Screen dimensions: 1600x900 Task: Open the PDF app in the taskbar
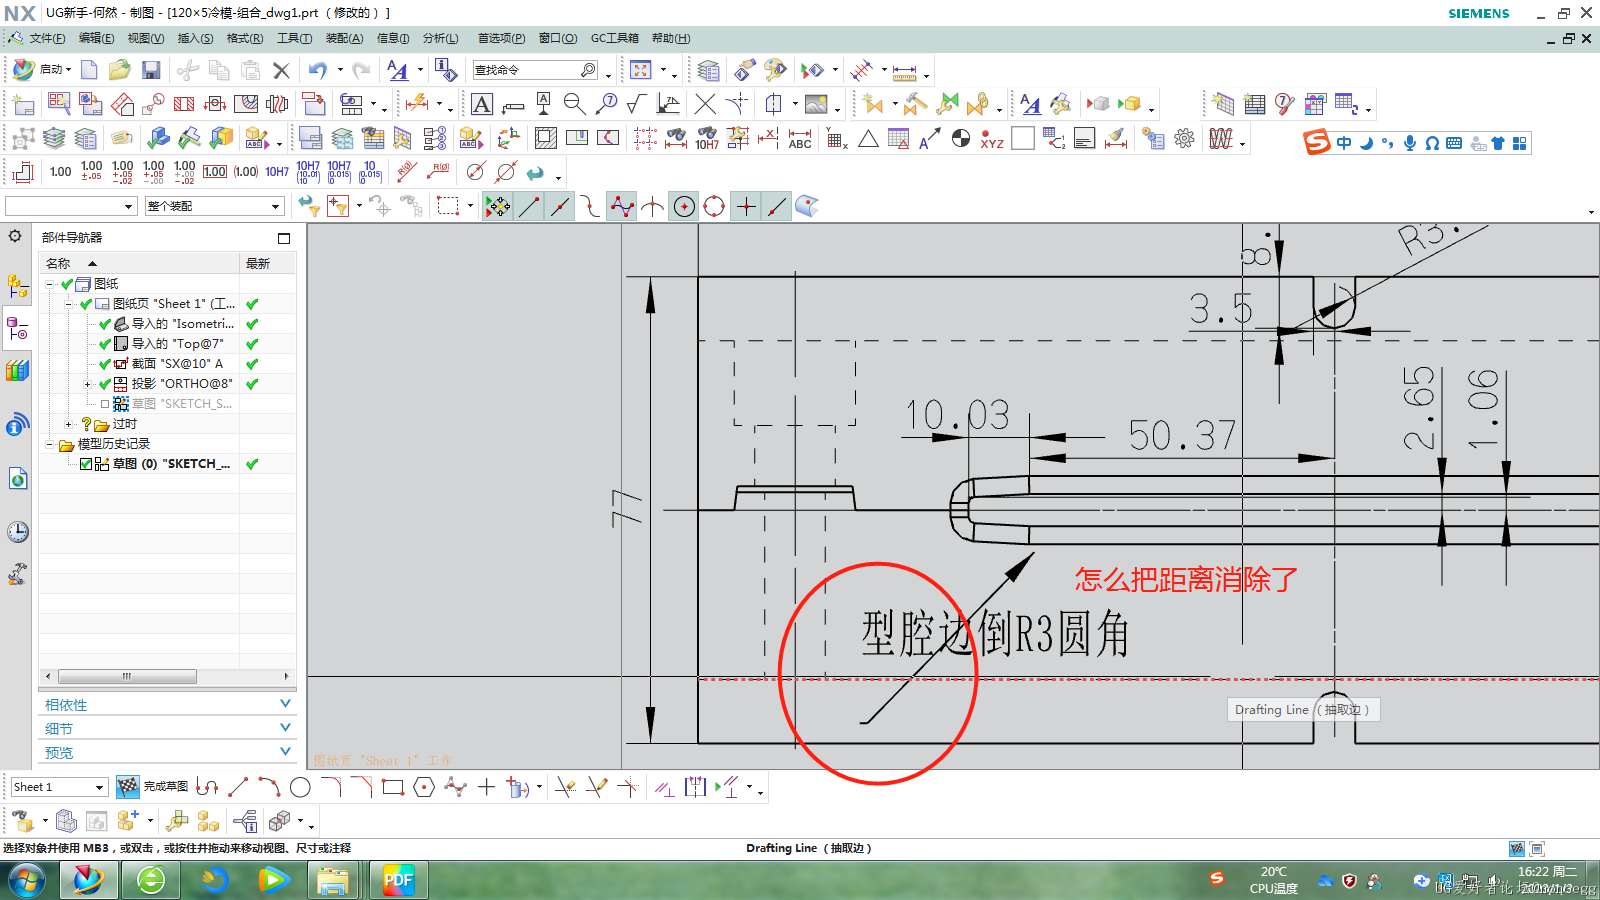(398, 880)
